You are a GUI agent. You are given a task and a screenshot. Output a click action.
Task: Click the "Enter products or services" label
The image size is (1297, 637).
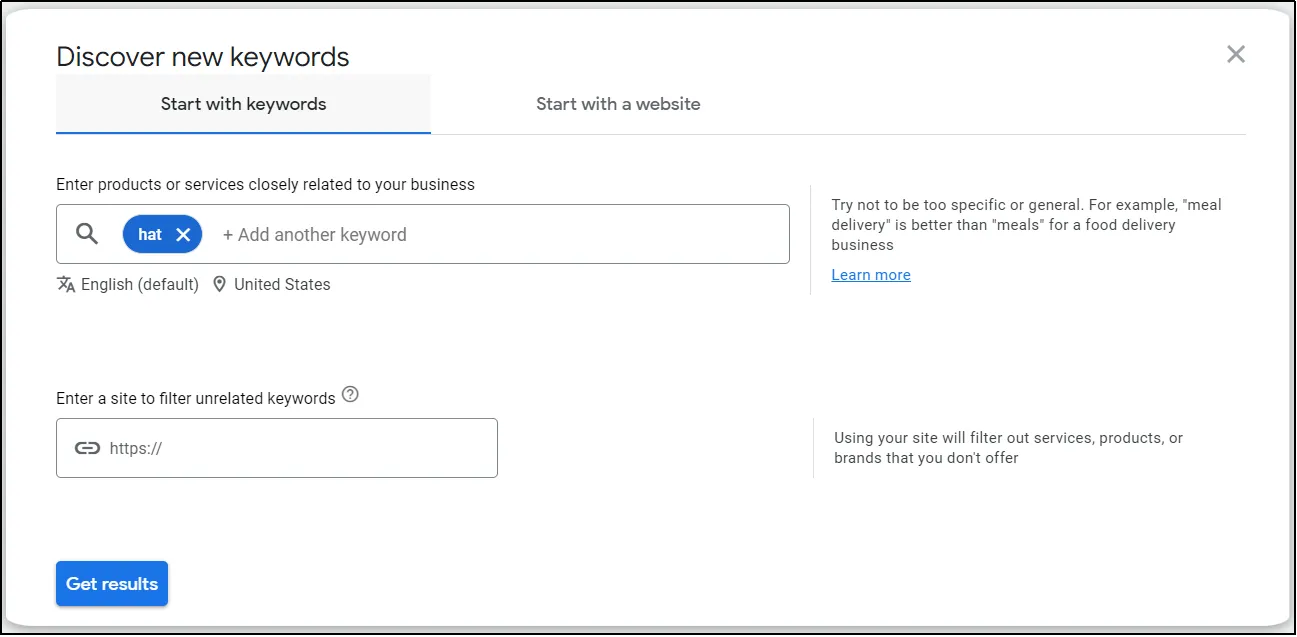(265, 184)
